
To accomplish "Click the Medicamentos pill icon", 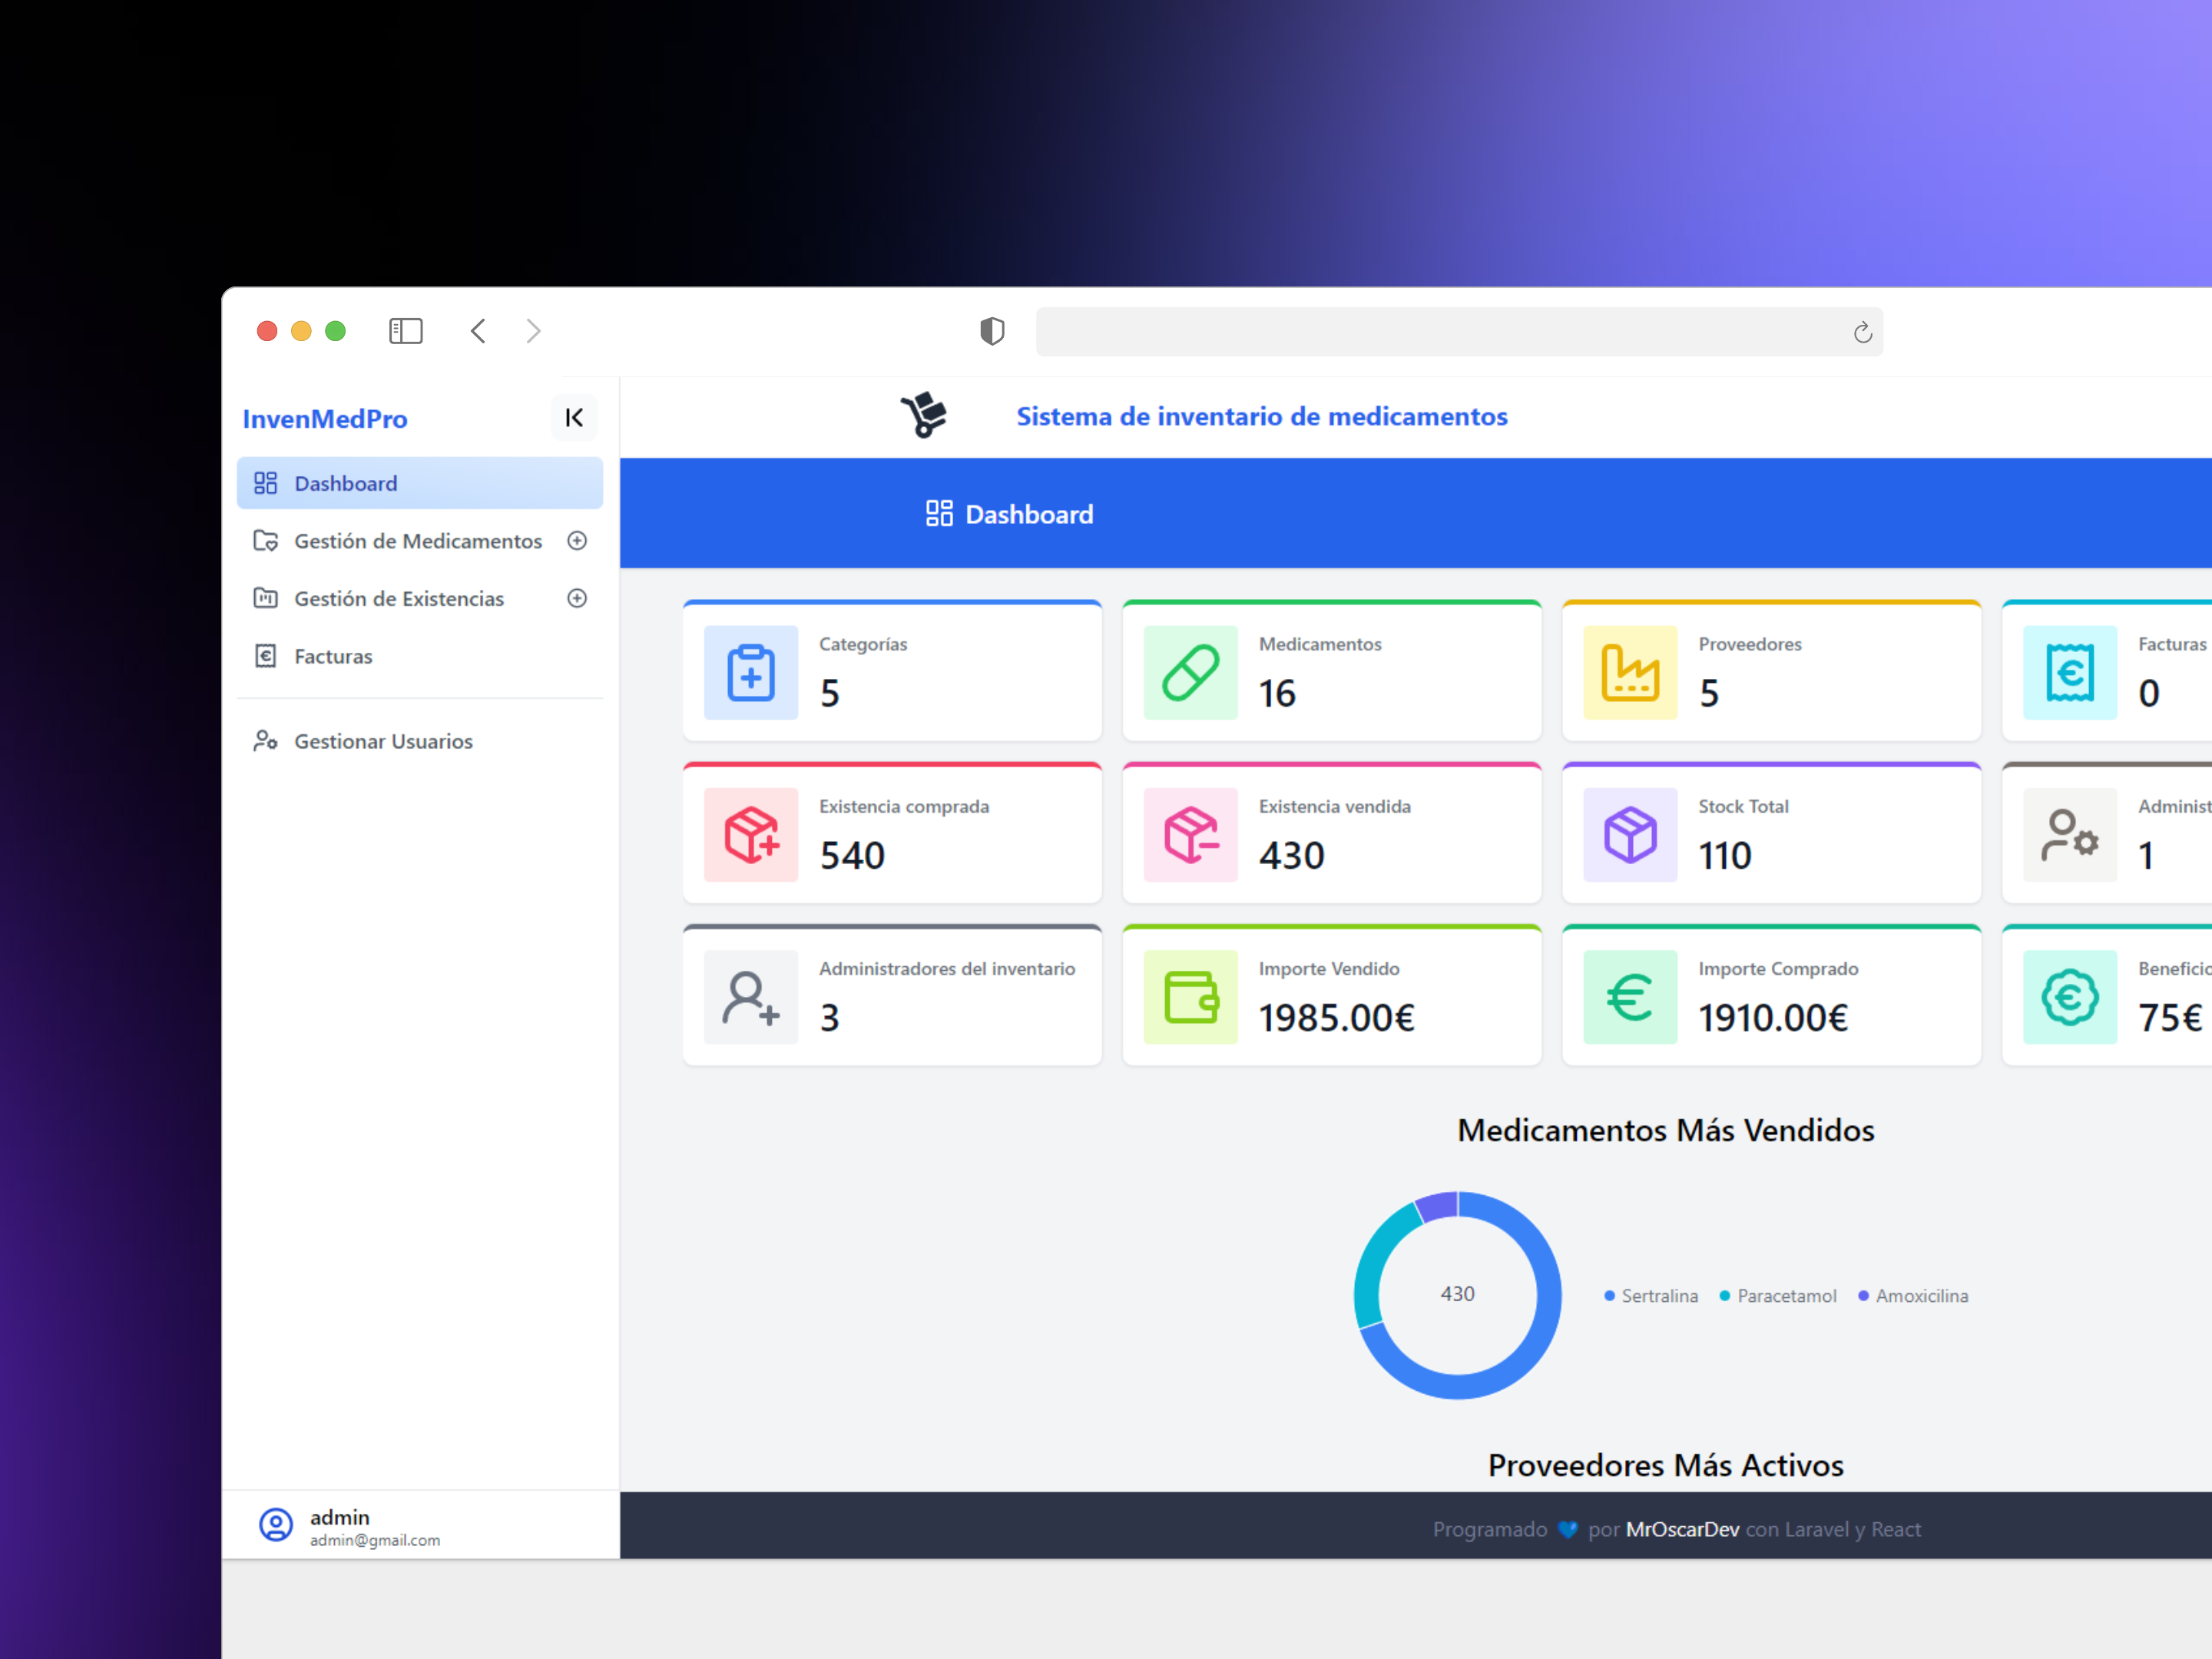I will click(1190, 673).
